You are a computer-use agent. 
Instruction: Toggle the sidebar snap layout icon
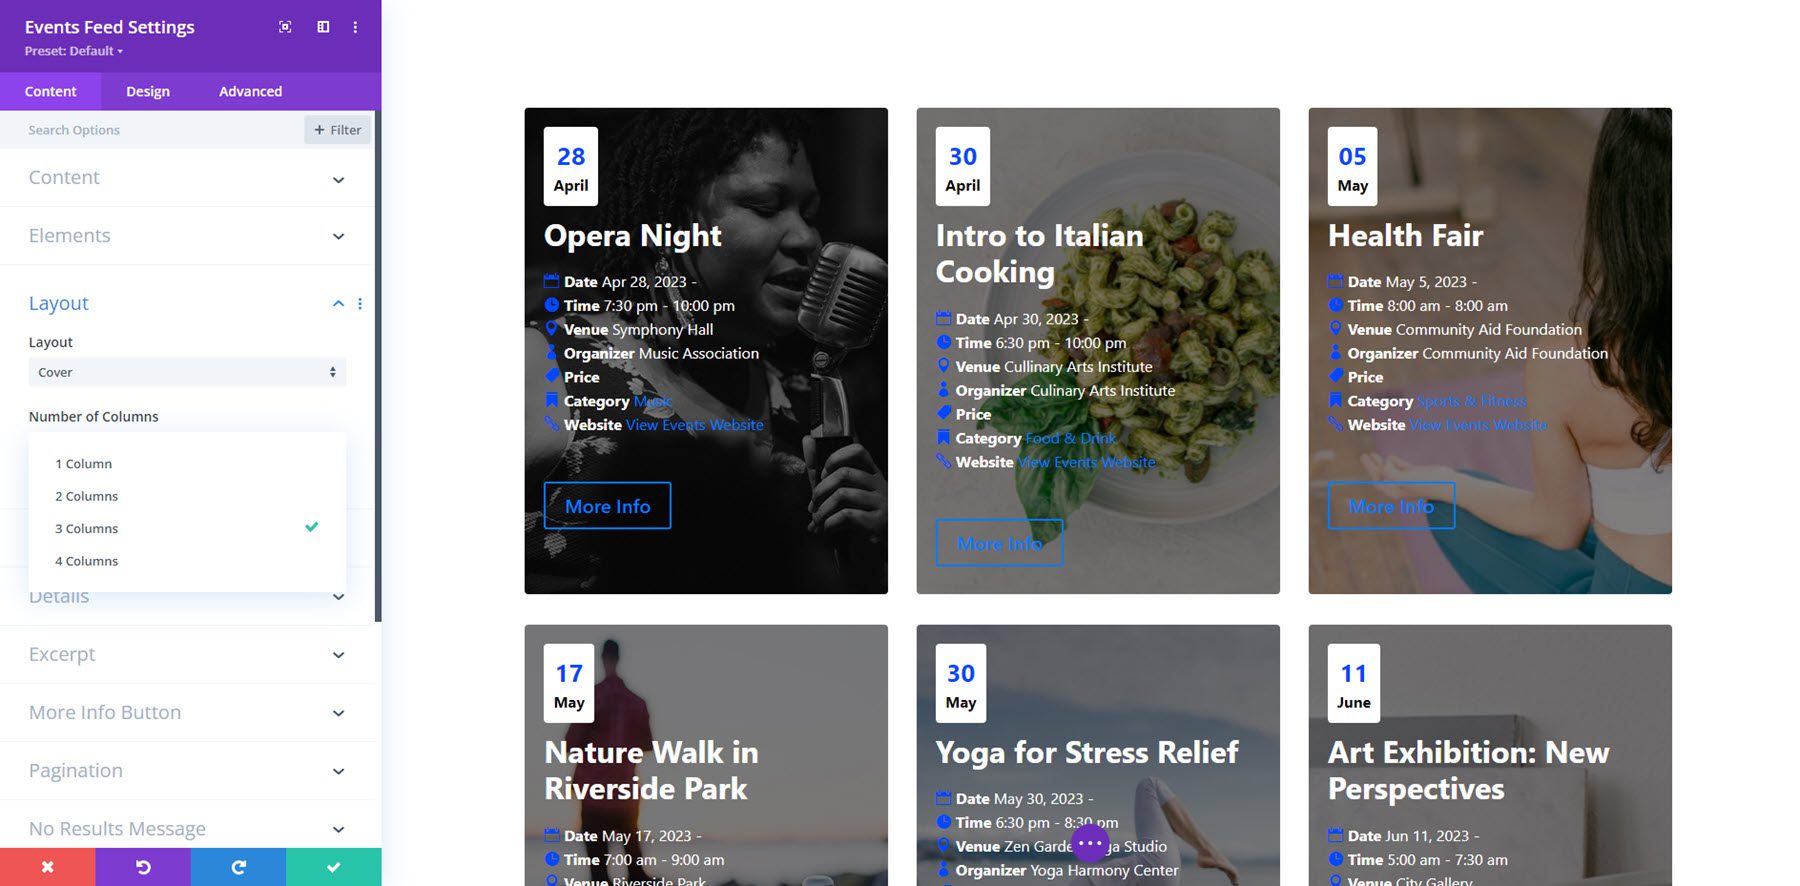(323, 27)
